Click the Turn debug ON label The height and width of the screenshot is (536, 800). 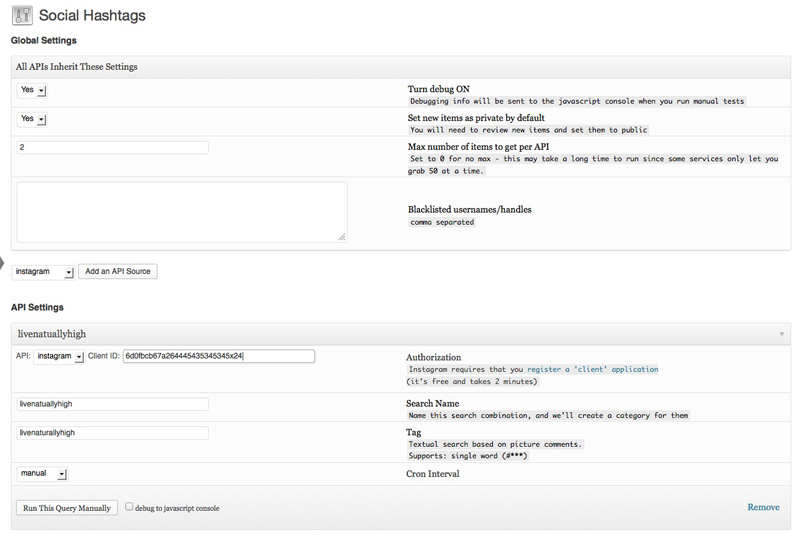tap(438, 89)
